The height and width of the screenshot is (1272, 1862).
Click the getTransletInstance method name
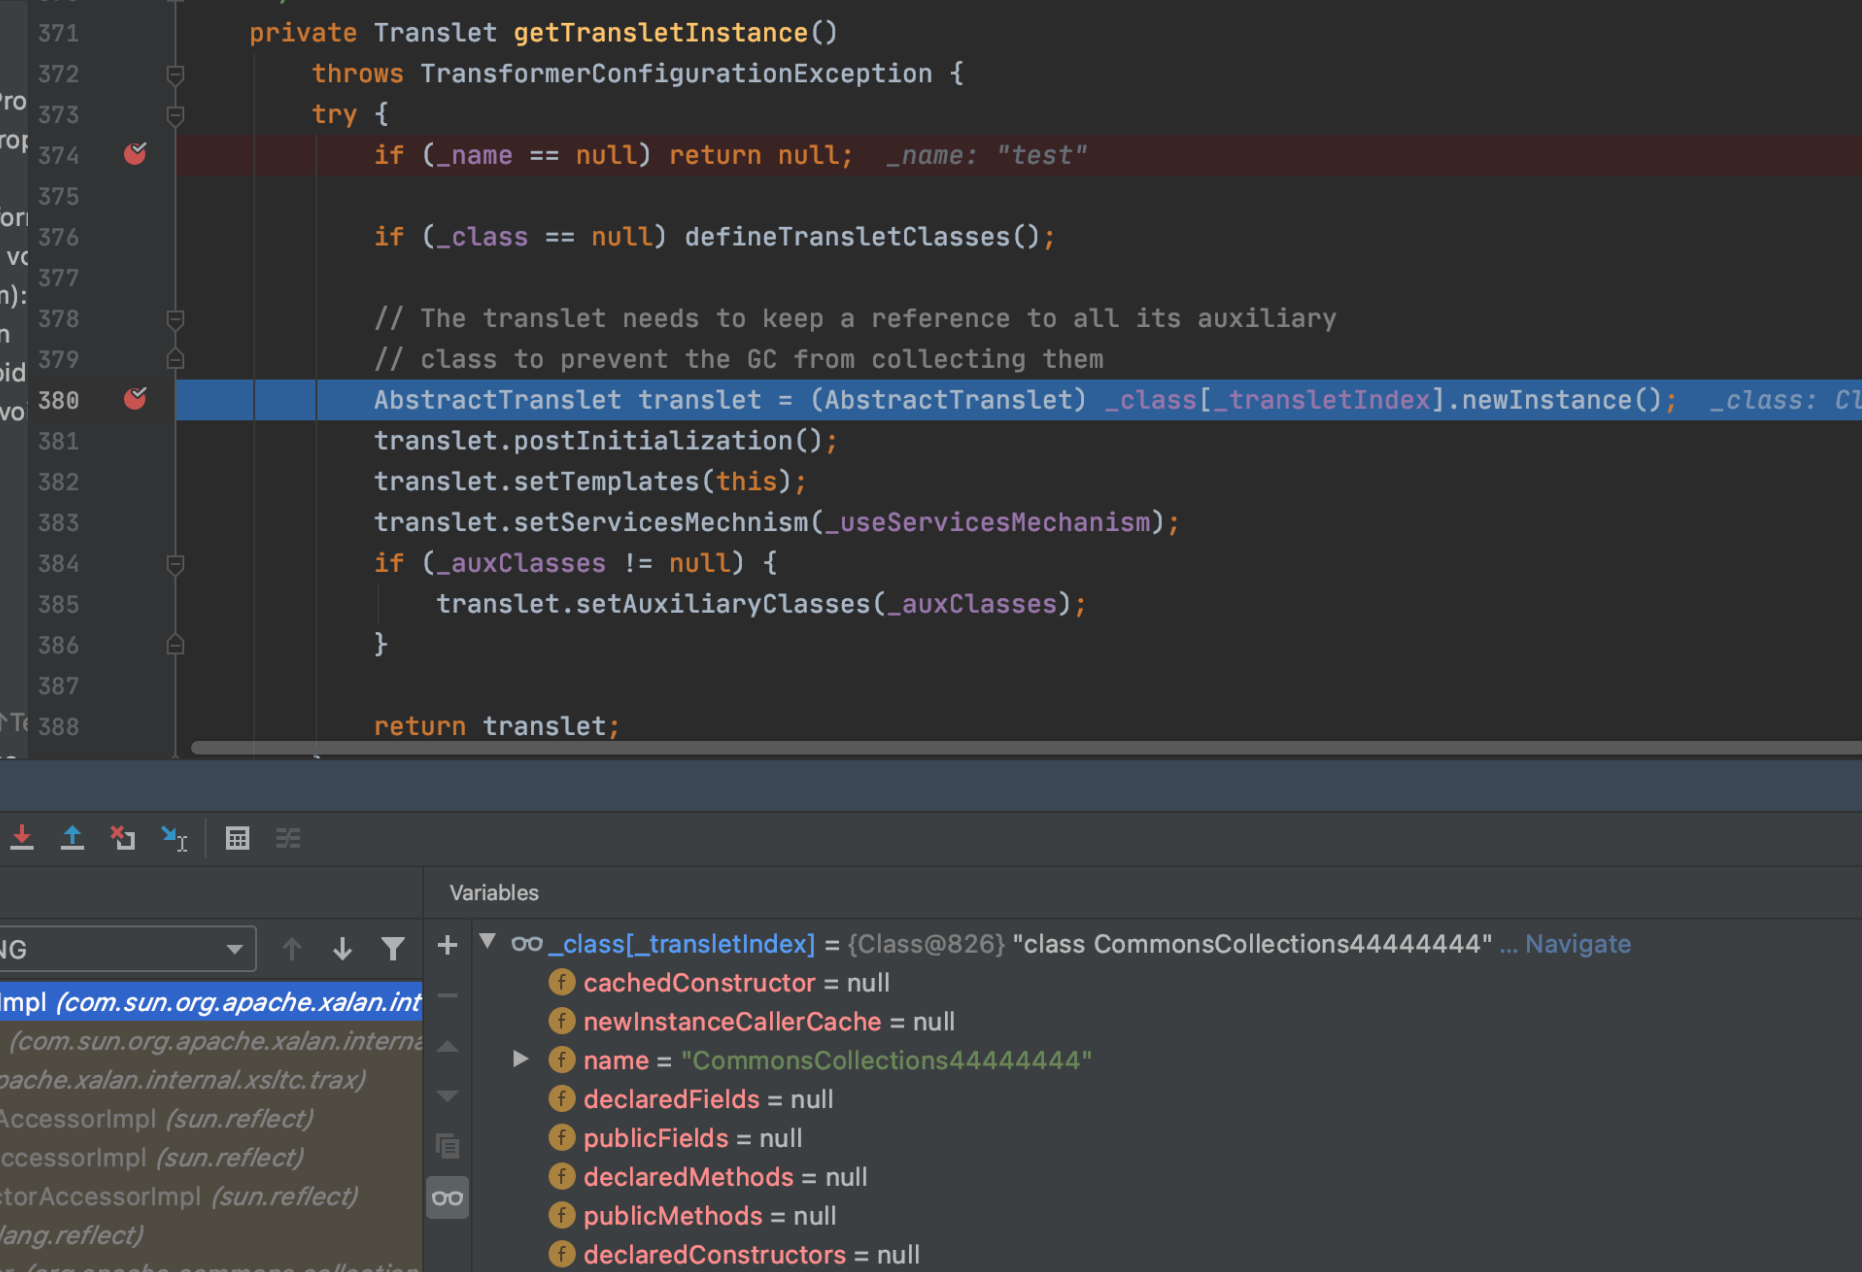(660, 33)
